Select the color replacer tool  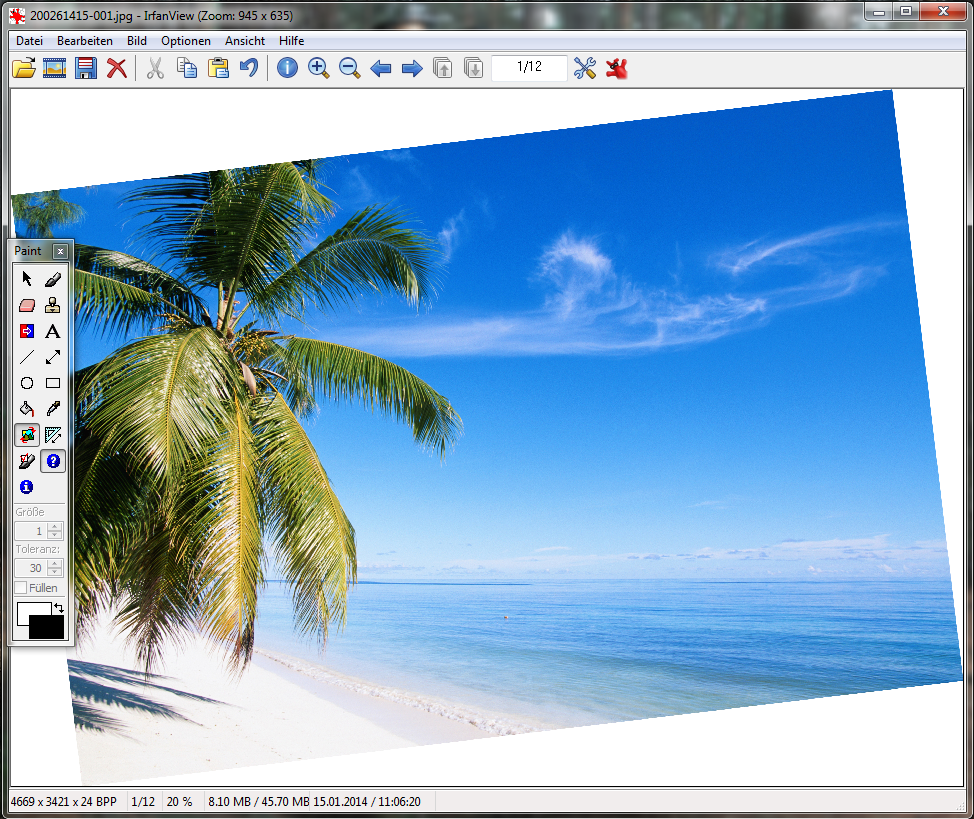tap(27, 331)
